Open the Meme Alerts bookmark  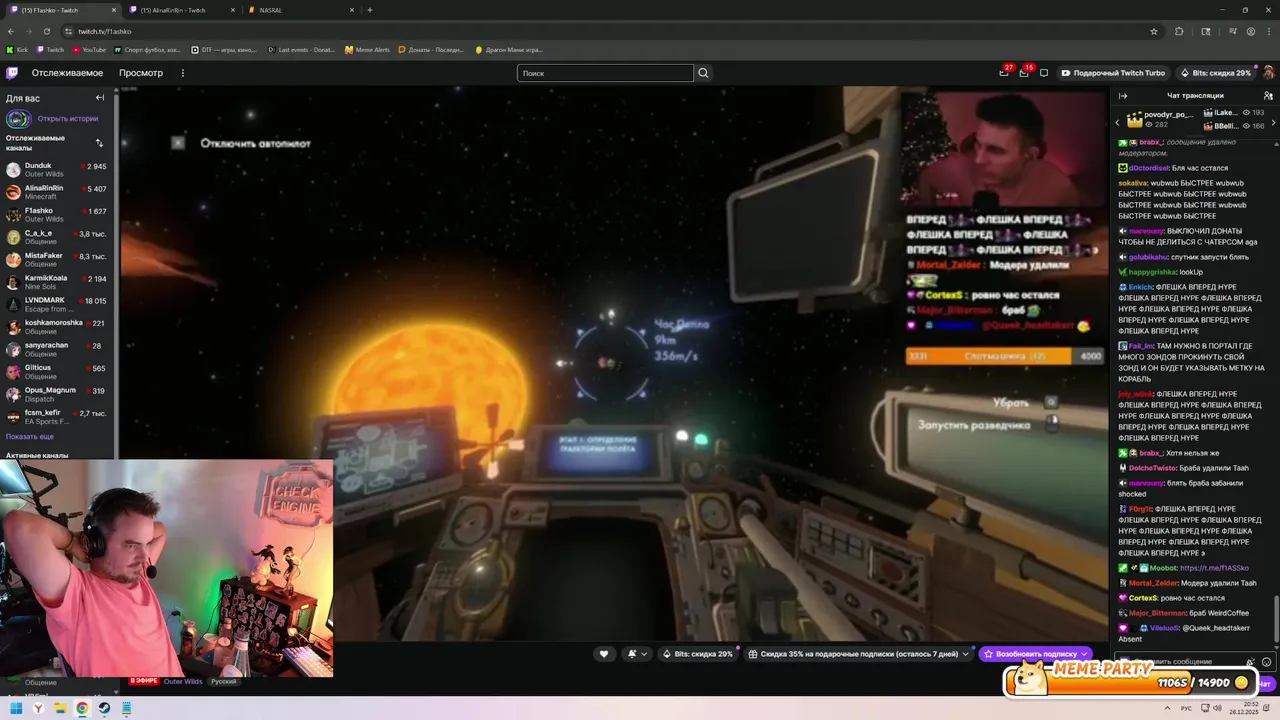[367, 49]
